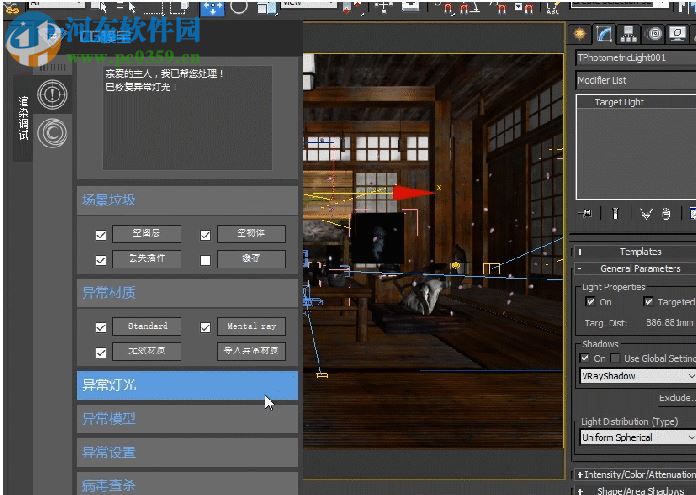Open the Uniform Spherical distribution dropdown

click(x=638, y=437)
